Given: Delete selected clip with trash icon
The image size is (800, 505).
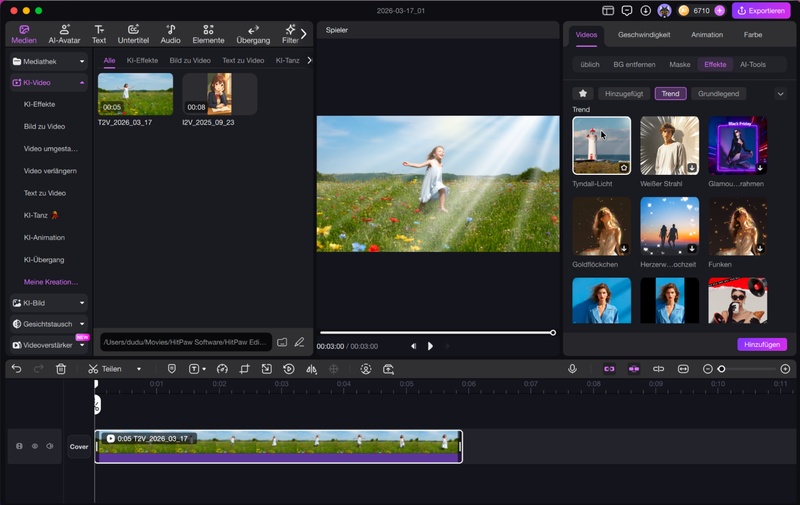Looking at the screenshot, I should click(61, 369).
